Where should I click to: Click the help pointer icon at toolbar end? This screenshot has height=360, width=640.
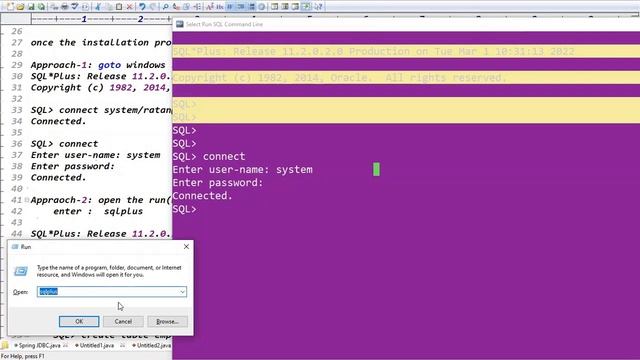[318, 7]
